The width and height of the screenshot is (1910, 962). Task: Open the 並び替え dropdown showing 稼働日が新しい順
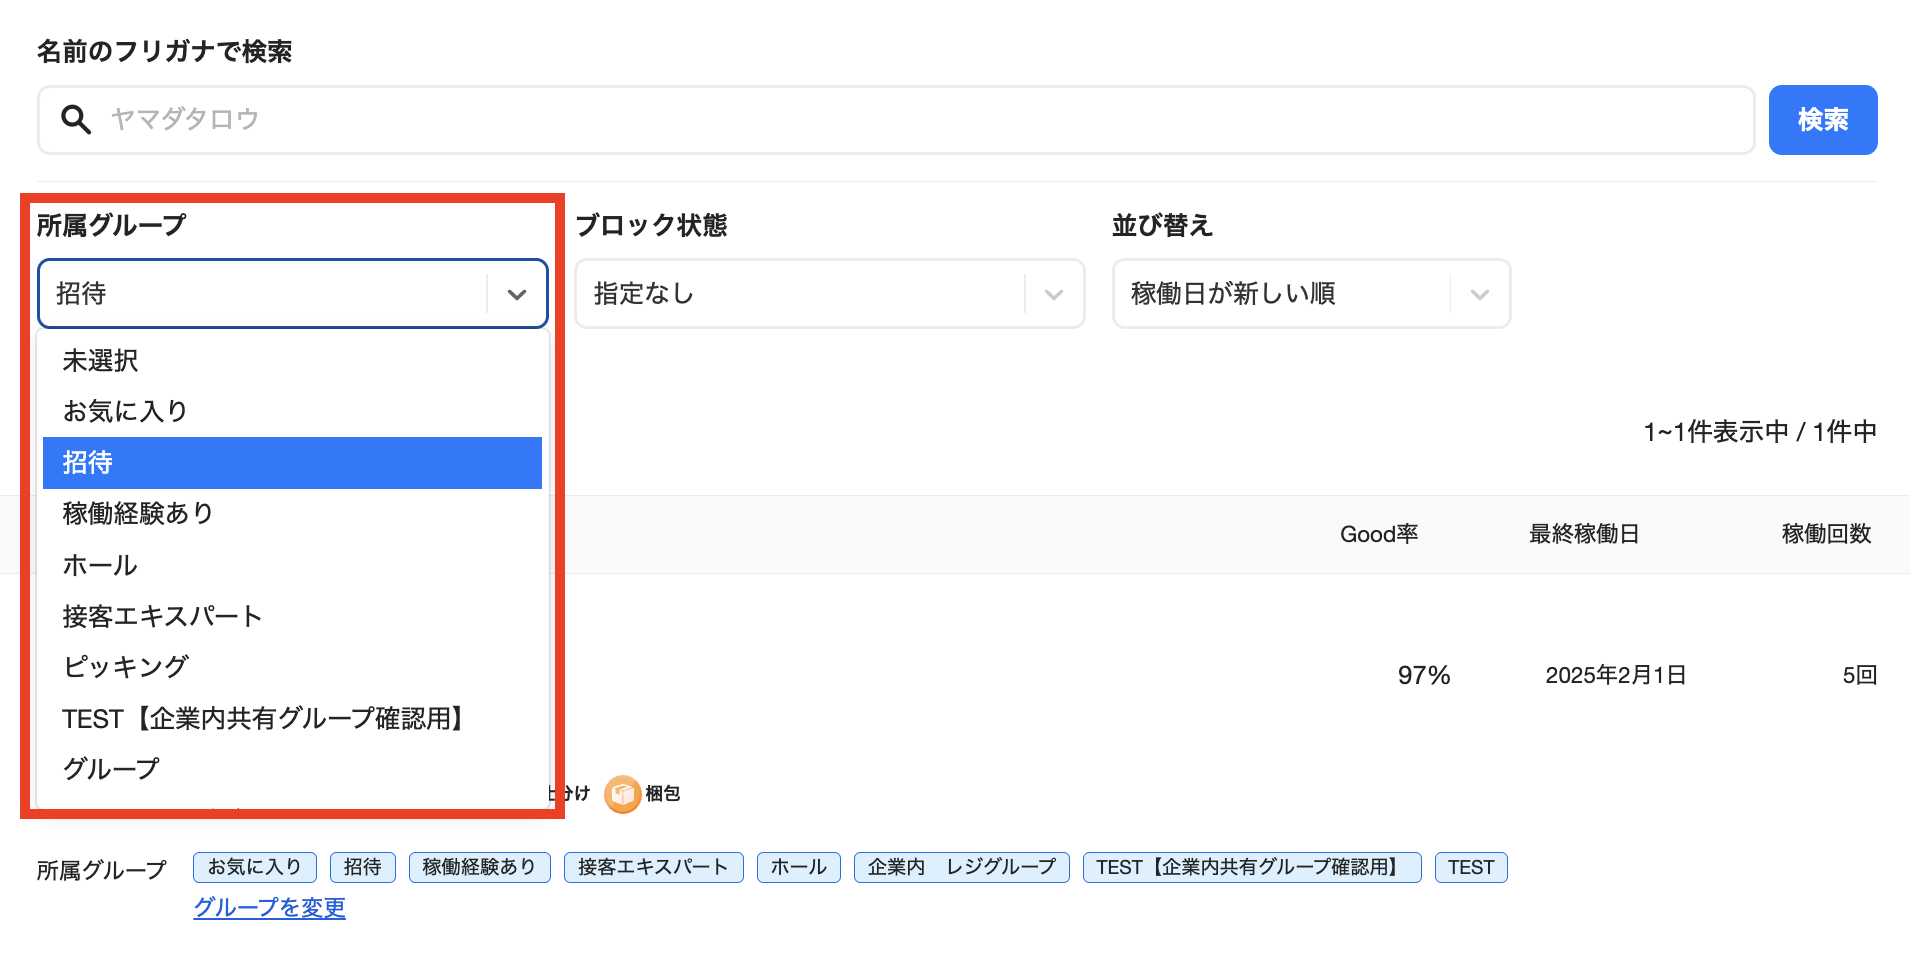pos(1311,294)
